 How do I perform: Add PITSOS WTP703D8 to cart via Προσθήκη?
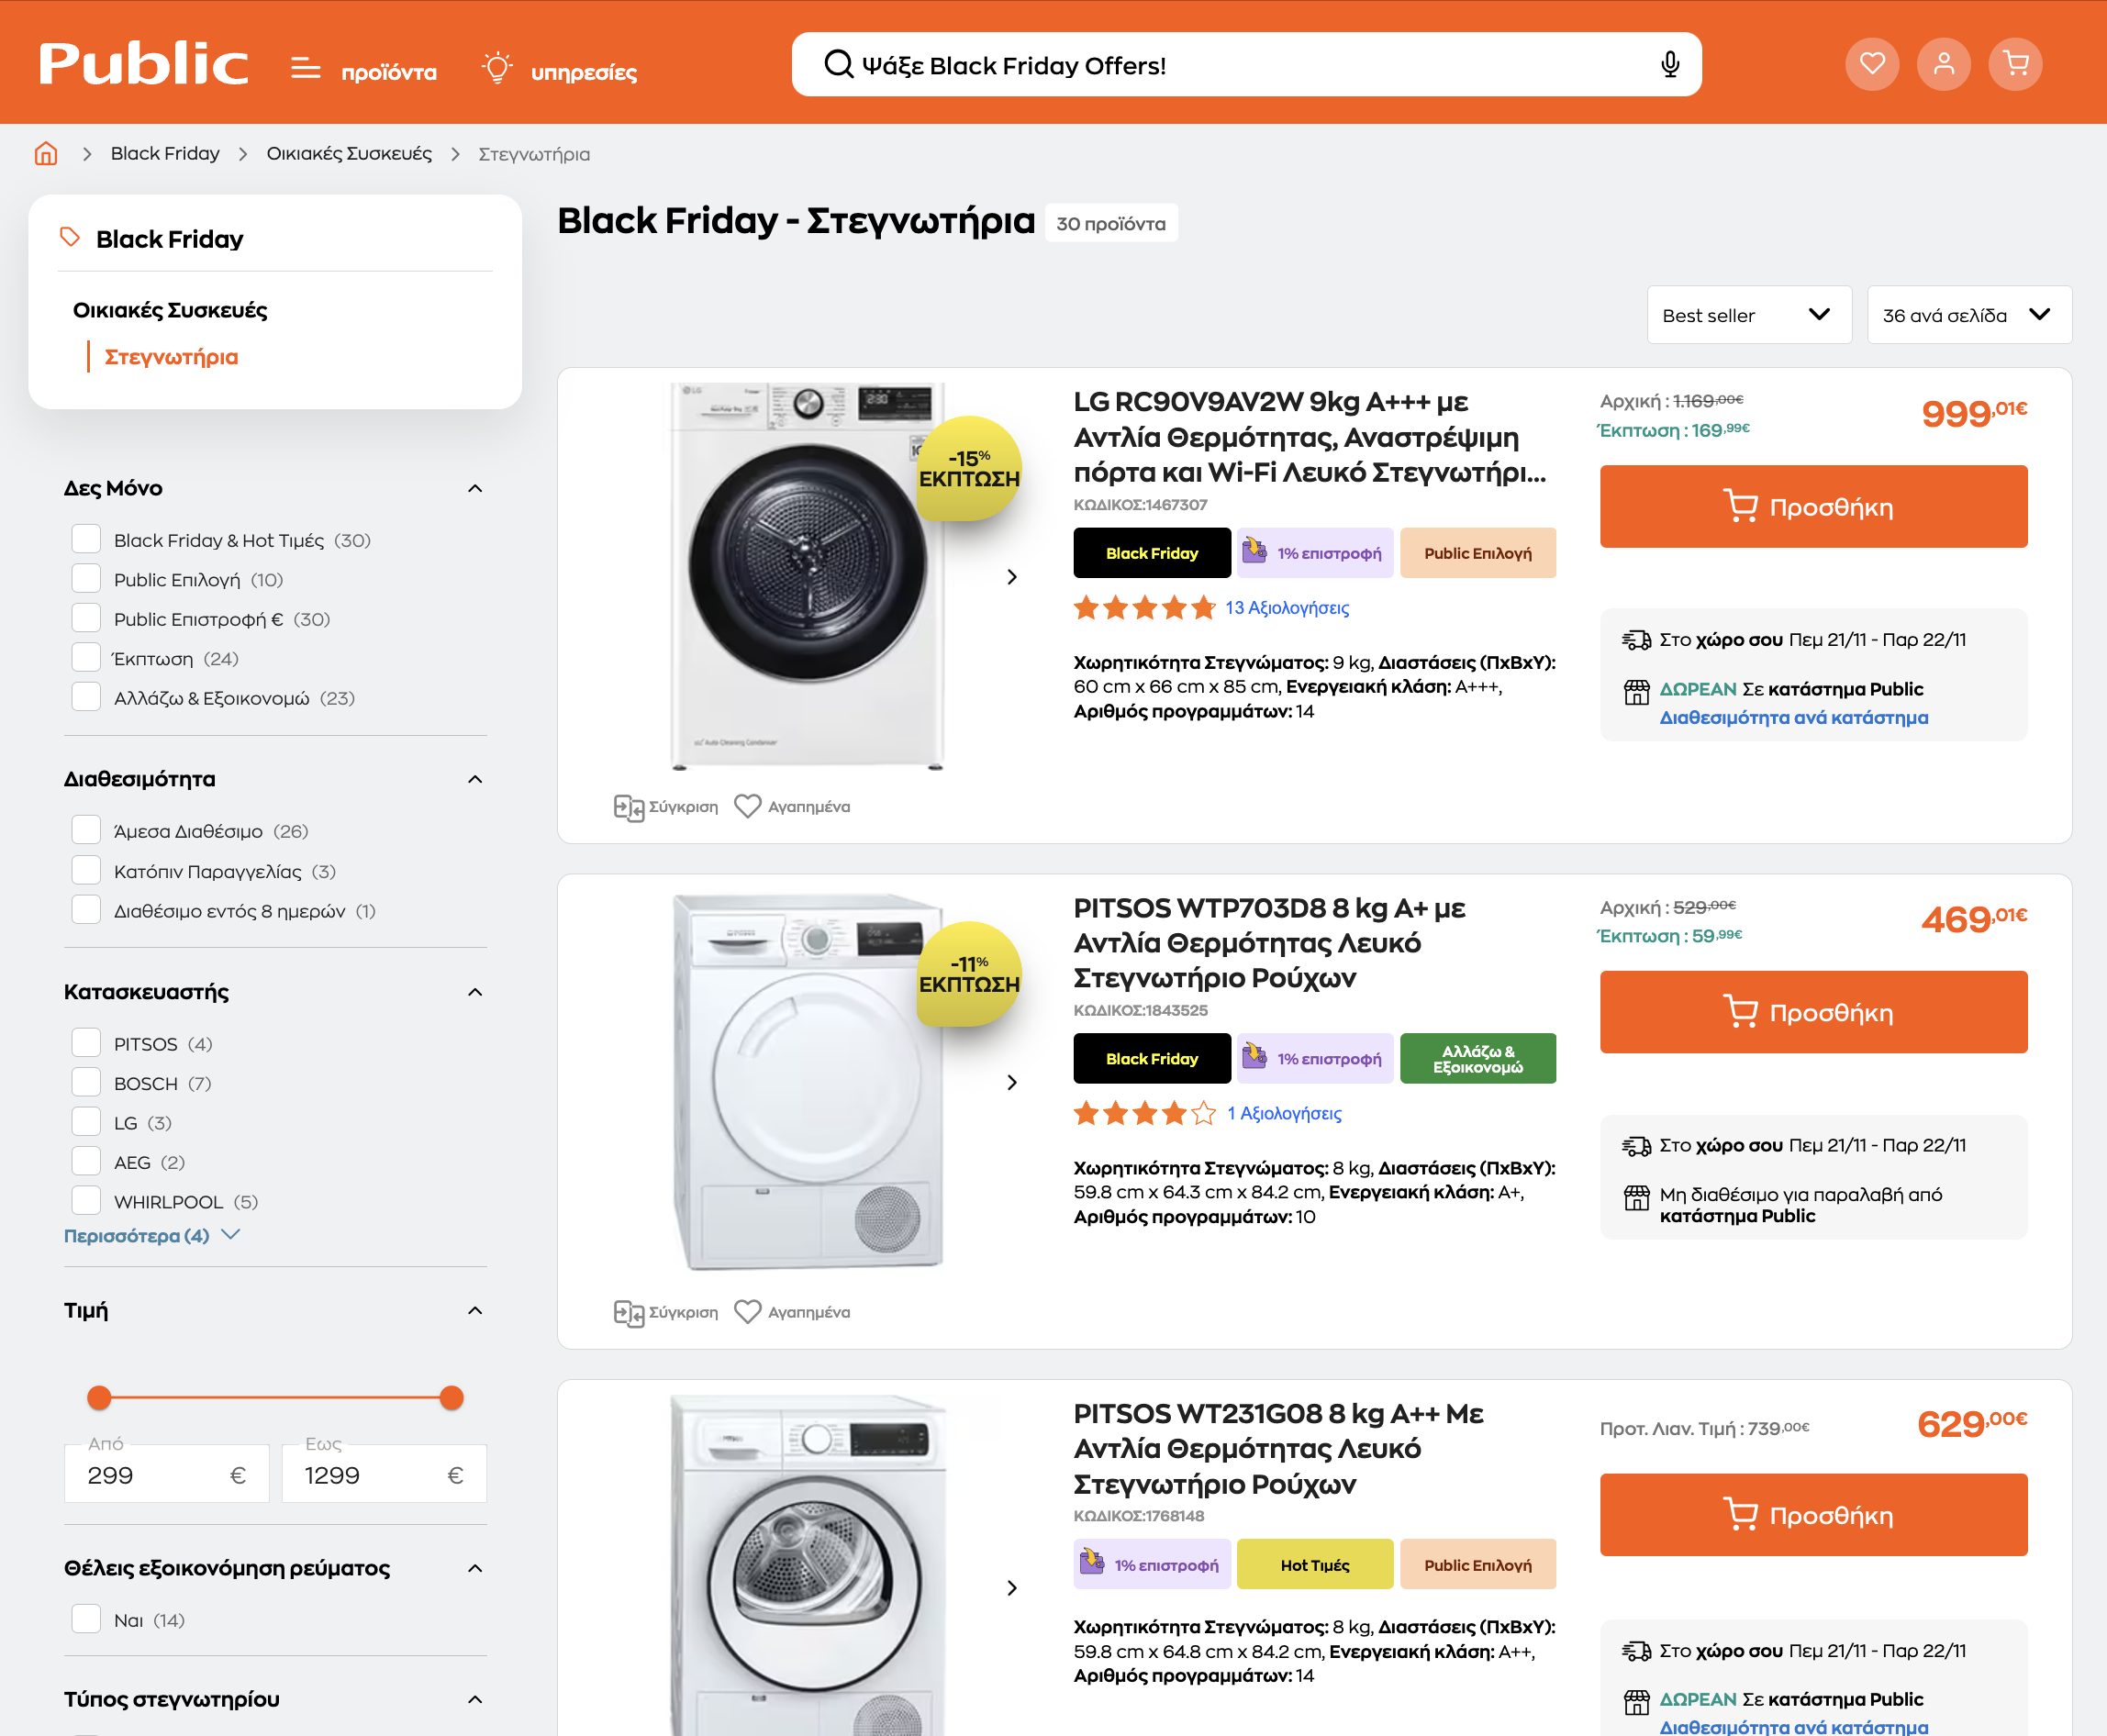coord(1813,1012)
